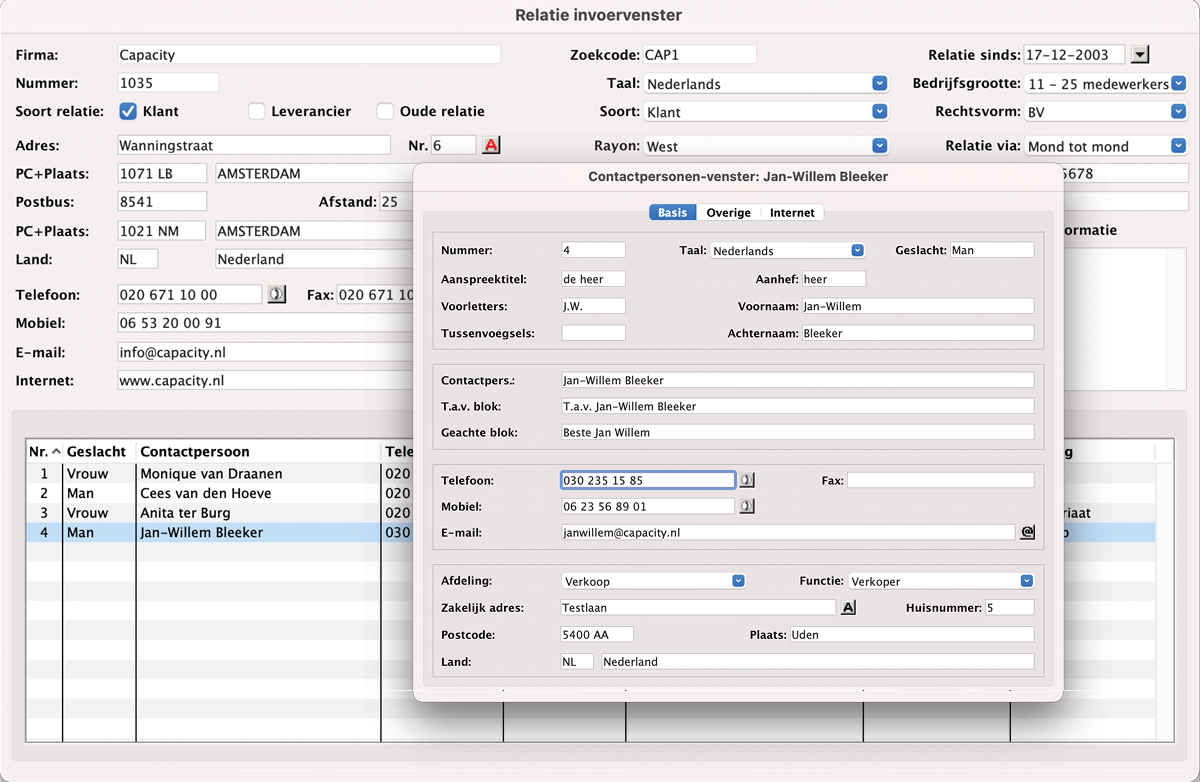1200x782 pixels.
Task: Enable the Leverancier checkbox
Action: click(x=257, y=111)
